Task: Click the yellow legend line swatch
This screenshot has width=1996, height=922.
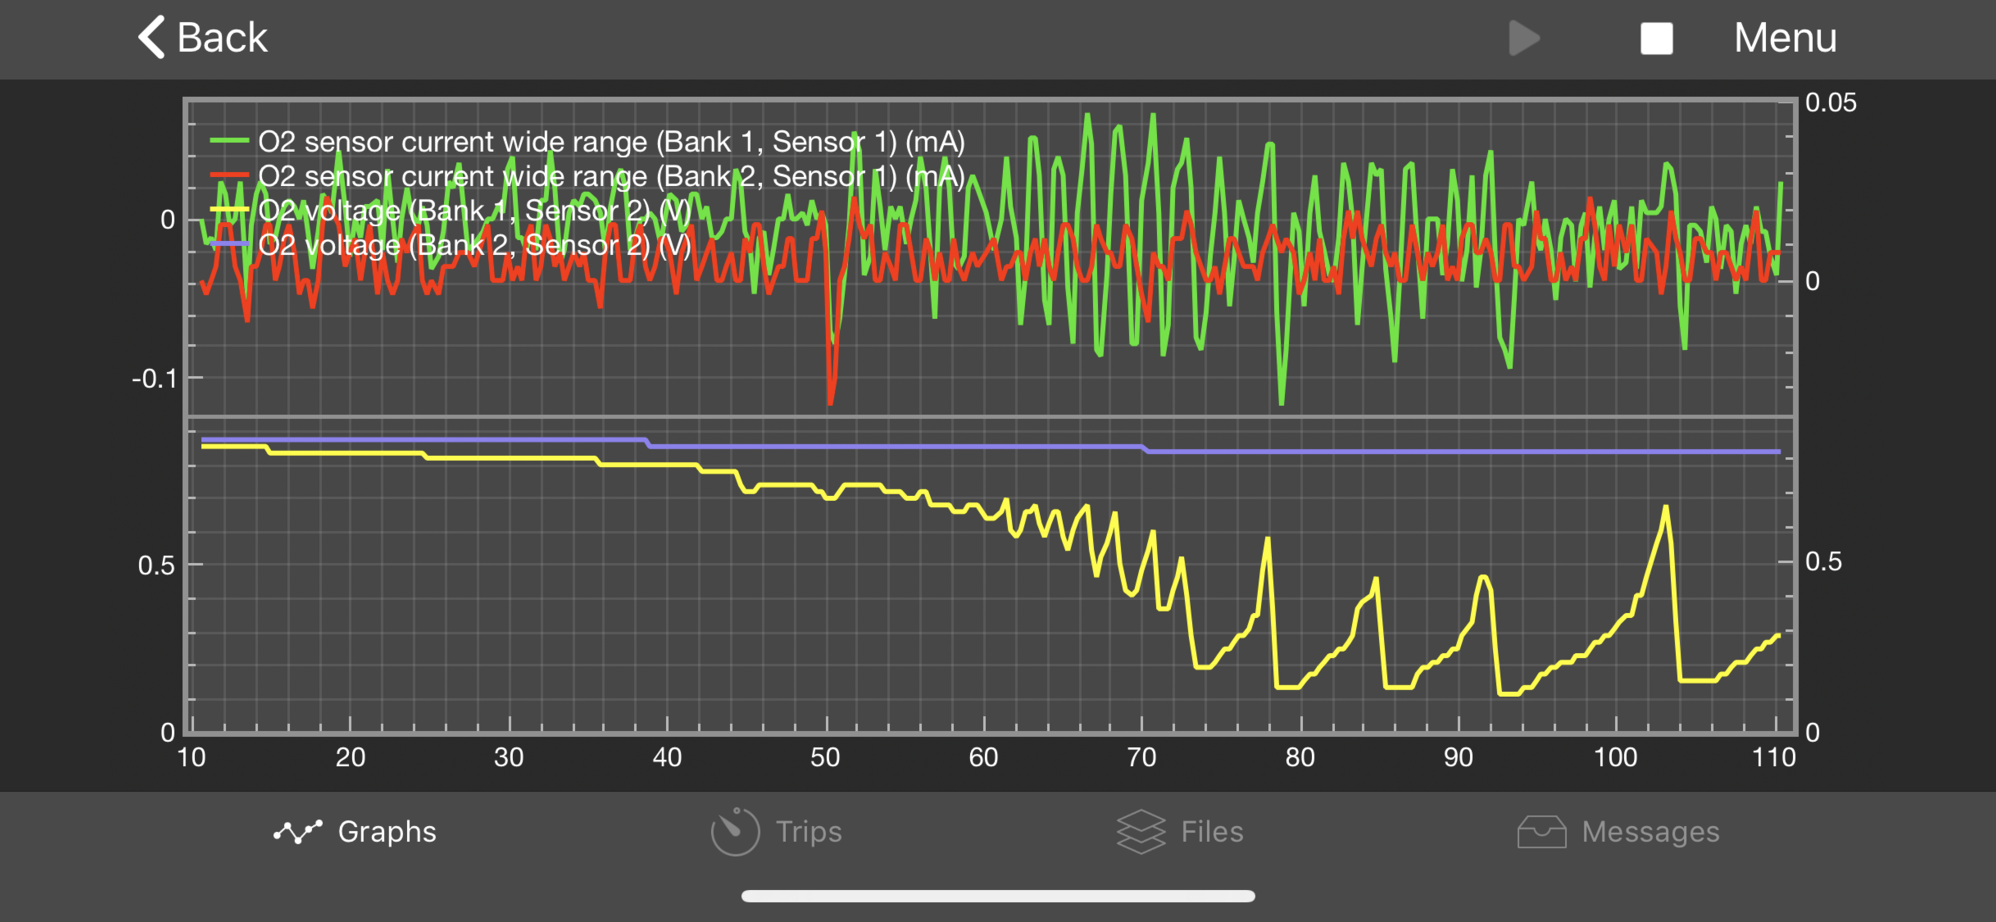Action: tap(229, 210)
